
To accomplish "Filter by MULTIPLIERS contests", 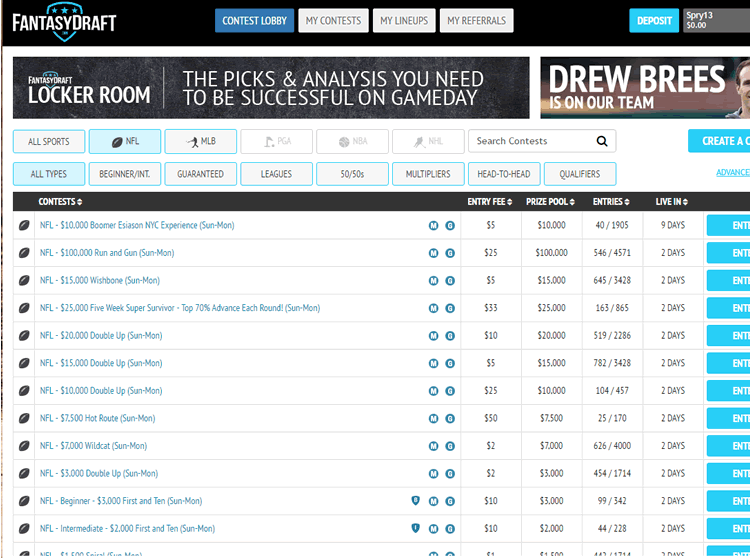I will point(428,174).
